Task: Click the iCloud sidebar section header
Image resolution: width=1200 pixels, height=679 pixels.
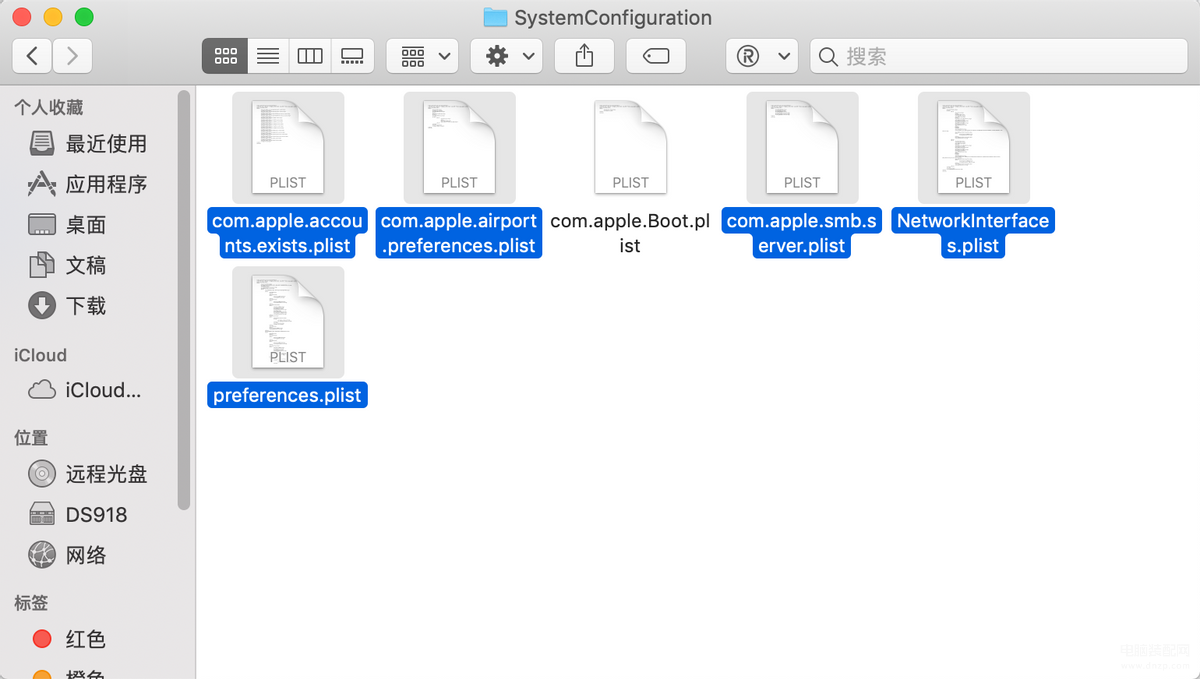Action: click(40, 355)
